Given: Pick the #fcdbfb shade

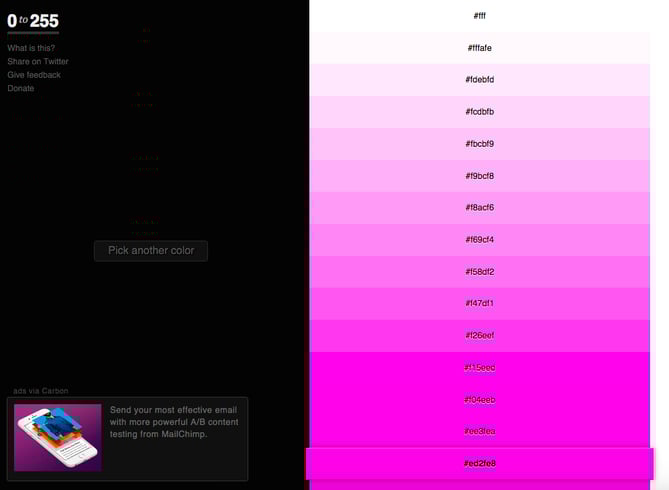Looking at the screenshot, I should click(x=480, y=112).
